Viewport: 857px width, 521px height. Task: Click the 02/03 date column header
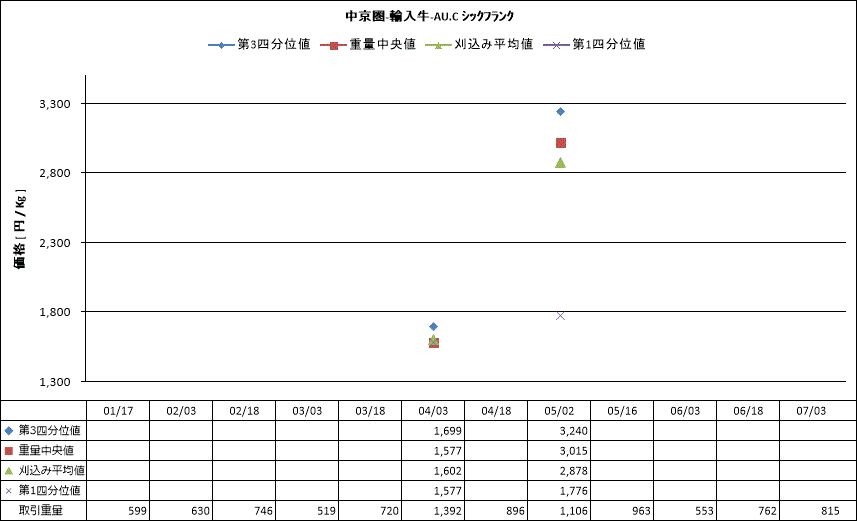(x=181, y=411)
